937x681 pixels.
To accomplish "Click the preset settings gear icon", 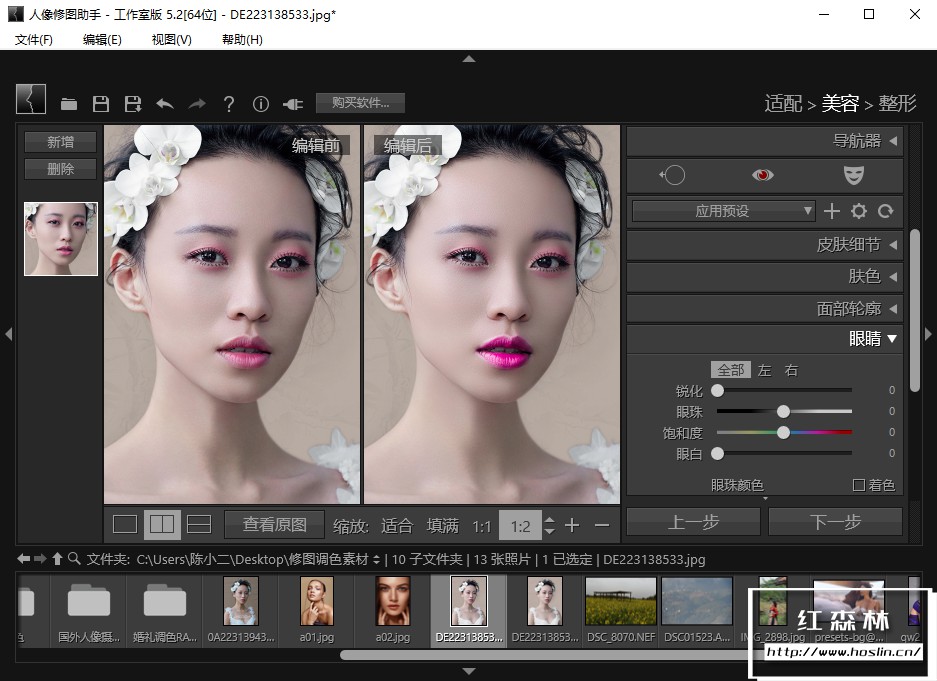I will click(858, 211).
